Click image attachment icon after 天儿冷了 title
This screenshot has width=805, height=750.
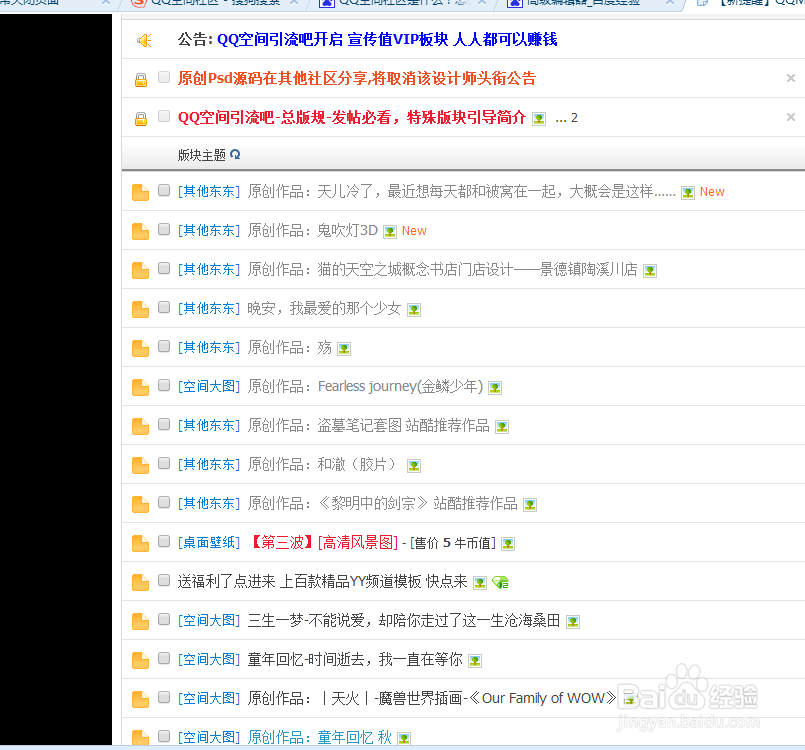pyautogui.click(x=688, y=193)
